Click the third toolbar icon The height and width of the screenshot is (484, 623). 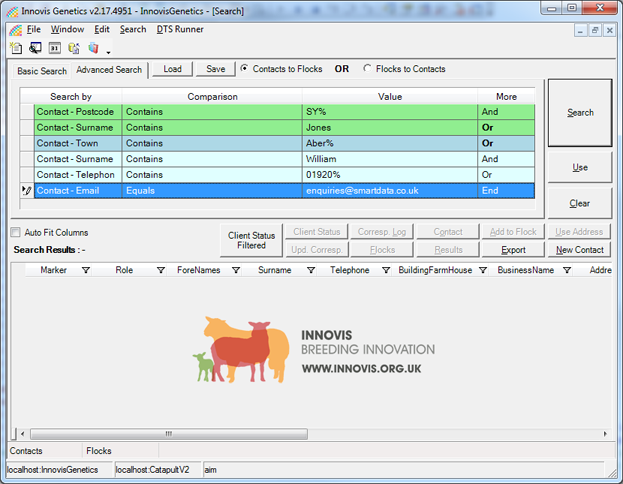tap(55, 48)
